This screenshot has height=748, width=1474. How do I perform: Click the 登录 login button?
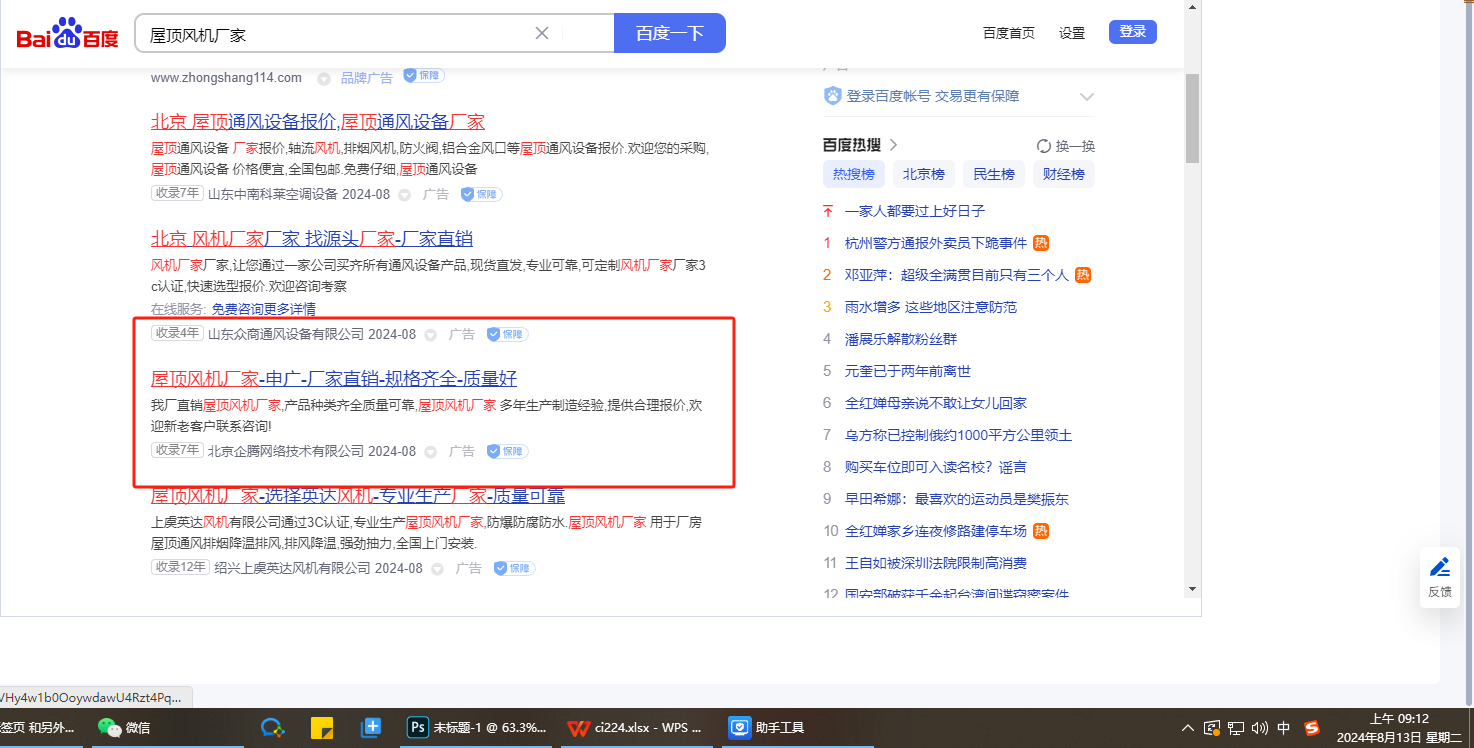(x=1132, y=32)
